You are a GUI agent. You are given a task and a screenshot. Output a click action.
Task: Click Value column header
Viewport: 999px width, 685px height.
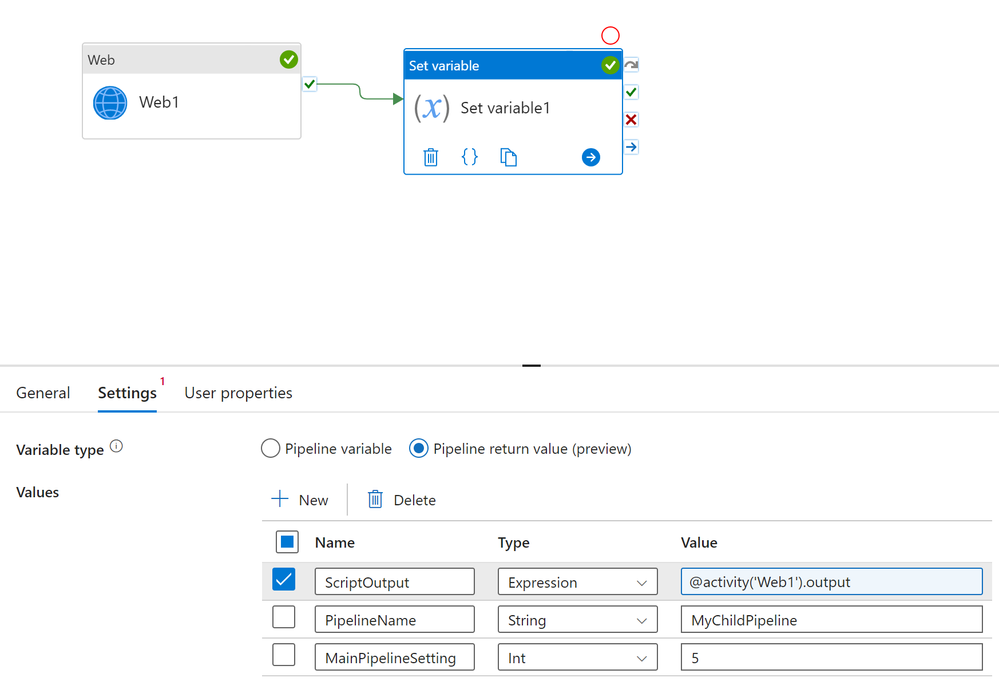click(x=699, y=542)
